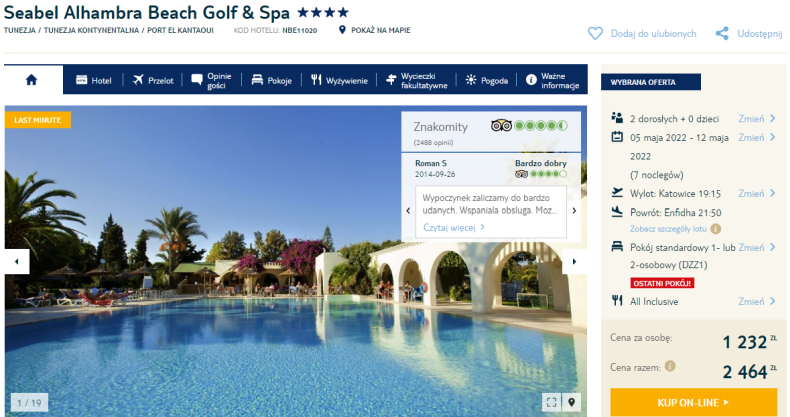Go to next gallery photo arrow
The width and height of the screenshot is (790, 417).
pyautogui.click(x=574, y=261)
